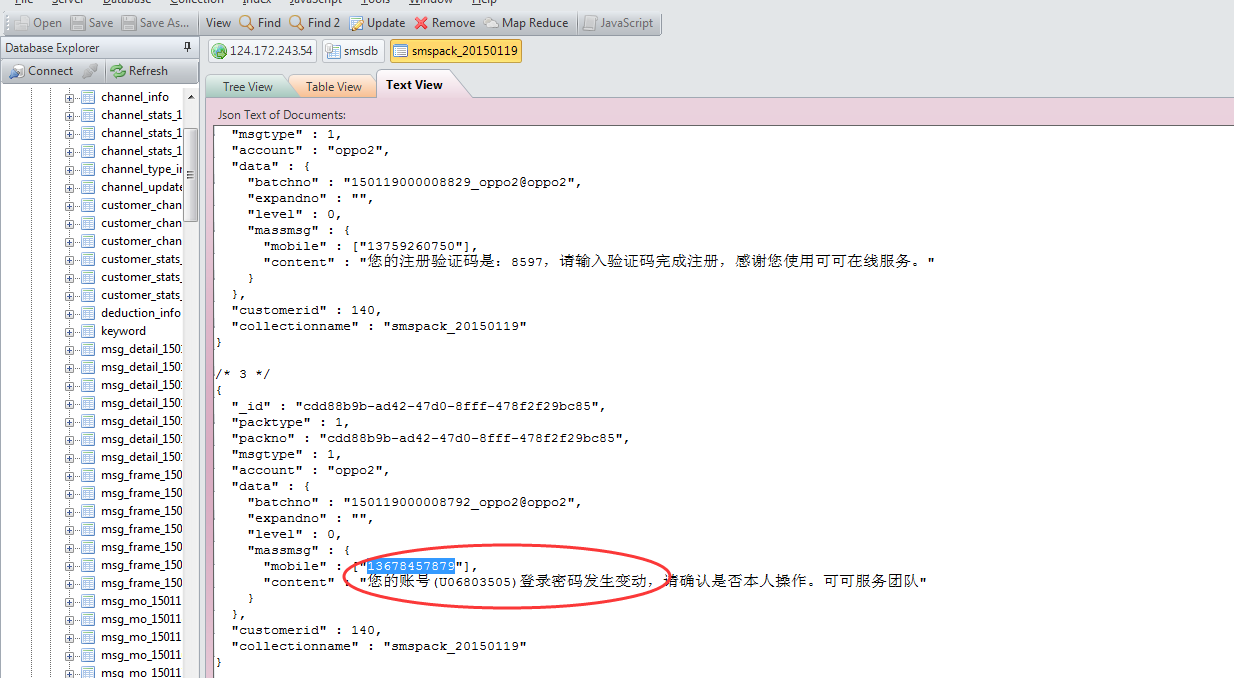Open the Map Reduce tool
The image size is (1234, 678).
tap(526, 23)
